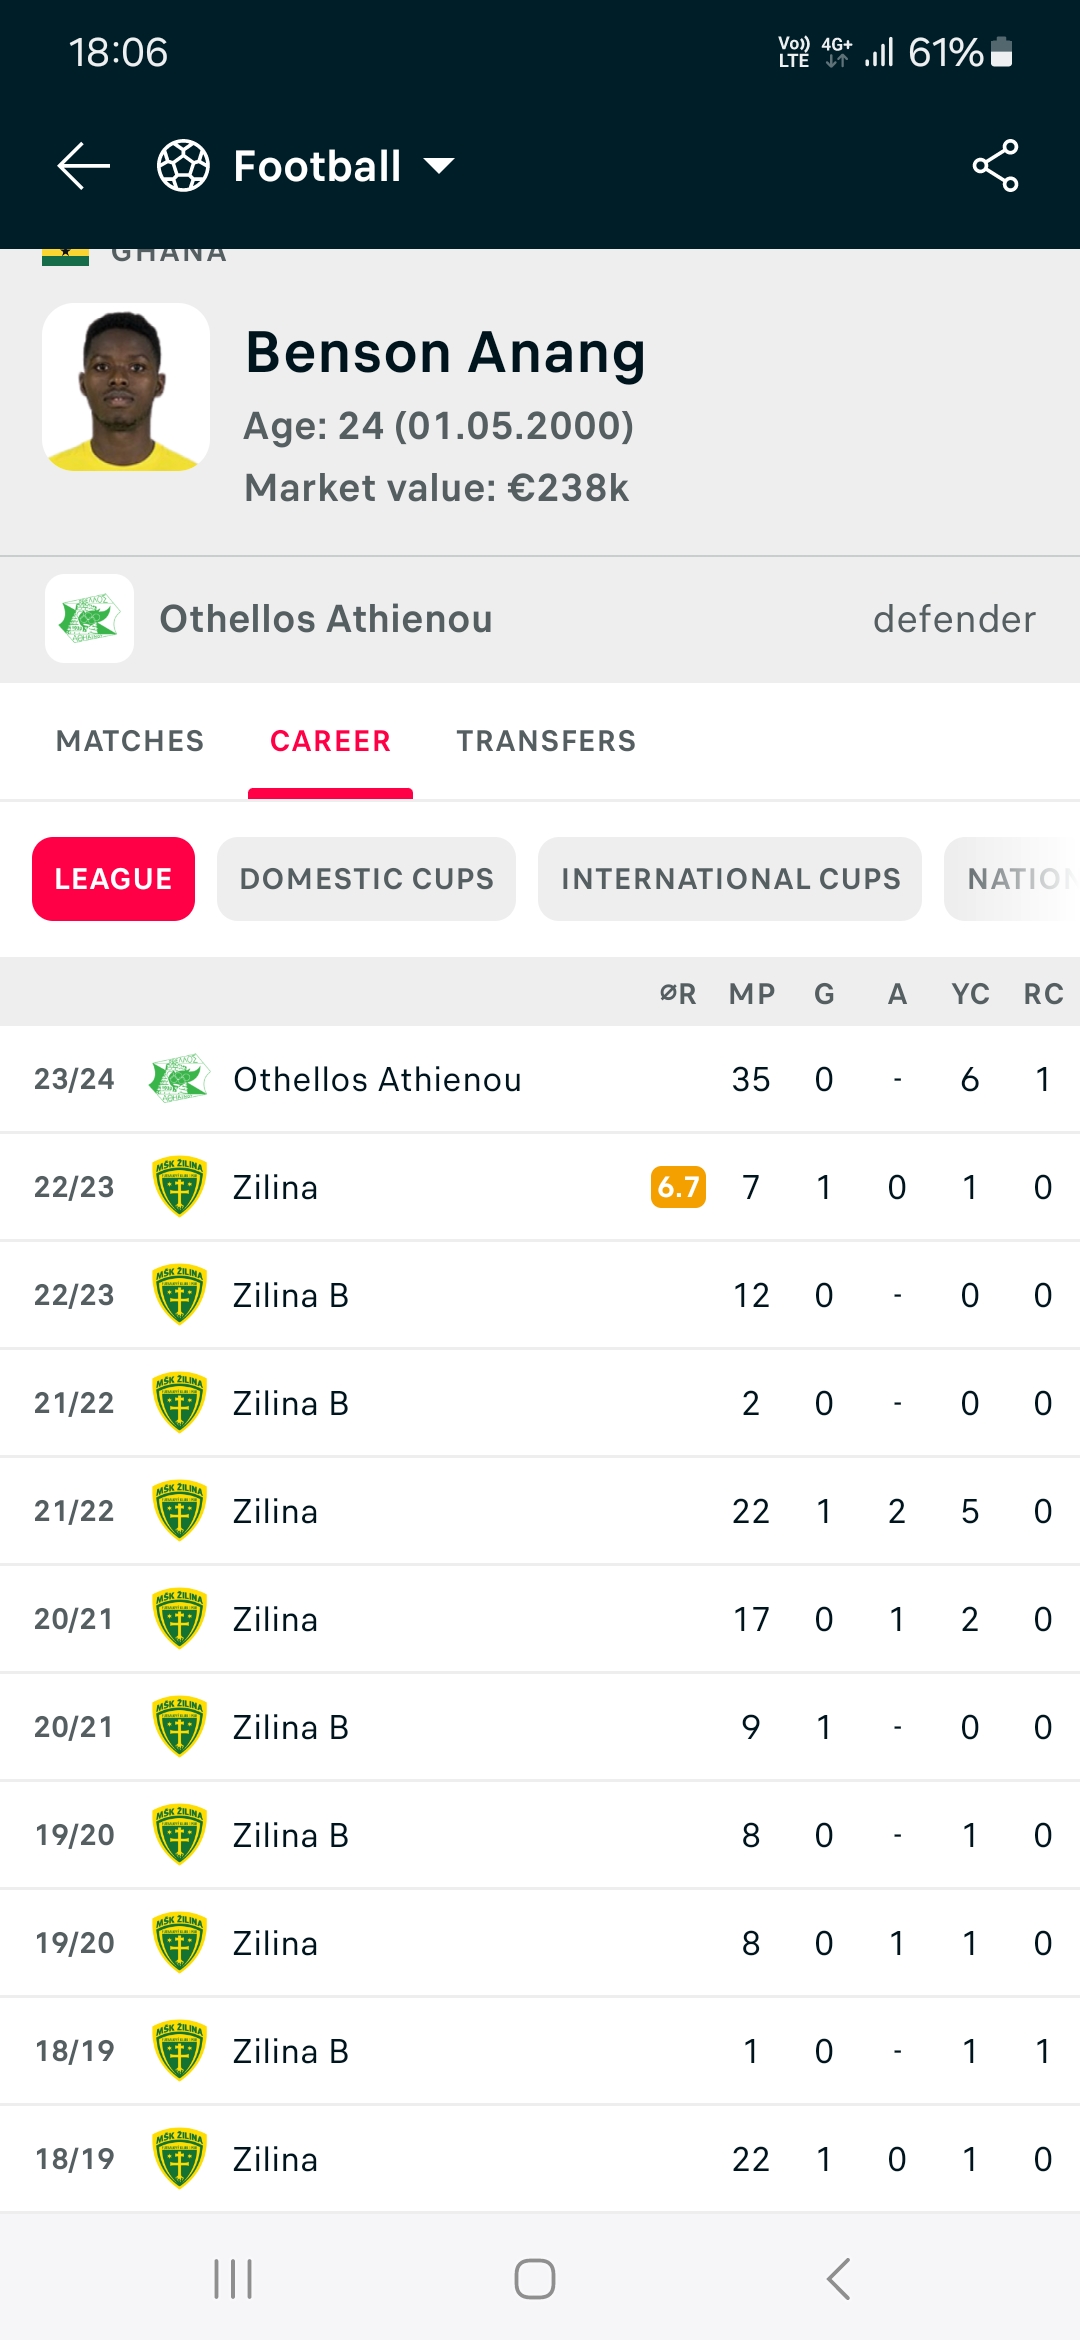Viewport: 1080px width, 2340px height.
Task: Tap Zilina crest in 21/22 Zilina row
Action: [x=179, y=1511]
